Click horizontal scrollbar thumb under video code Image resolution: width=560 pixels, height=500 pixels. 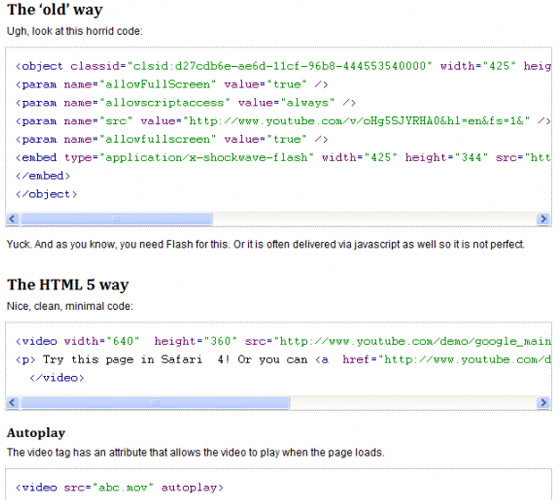coord(155,402)
